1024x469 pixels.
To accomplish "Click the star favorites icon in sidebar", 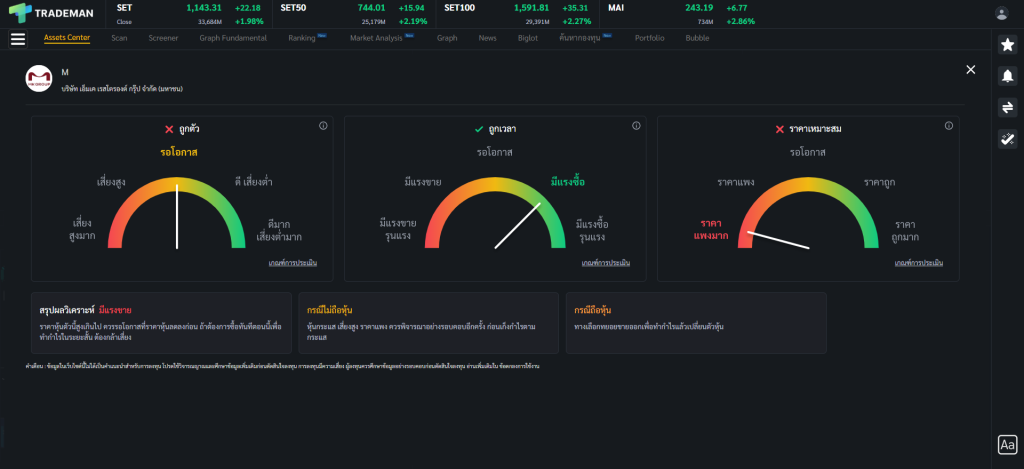I will point(1007,45).
